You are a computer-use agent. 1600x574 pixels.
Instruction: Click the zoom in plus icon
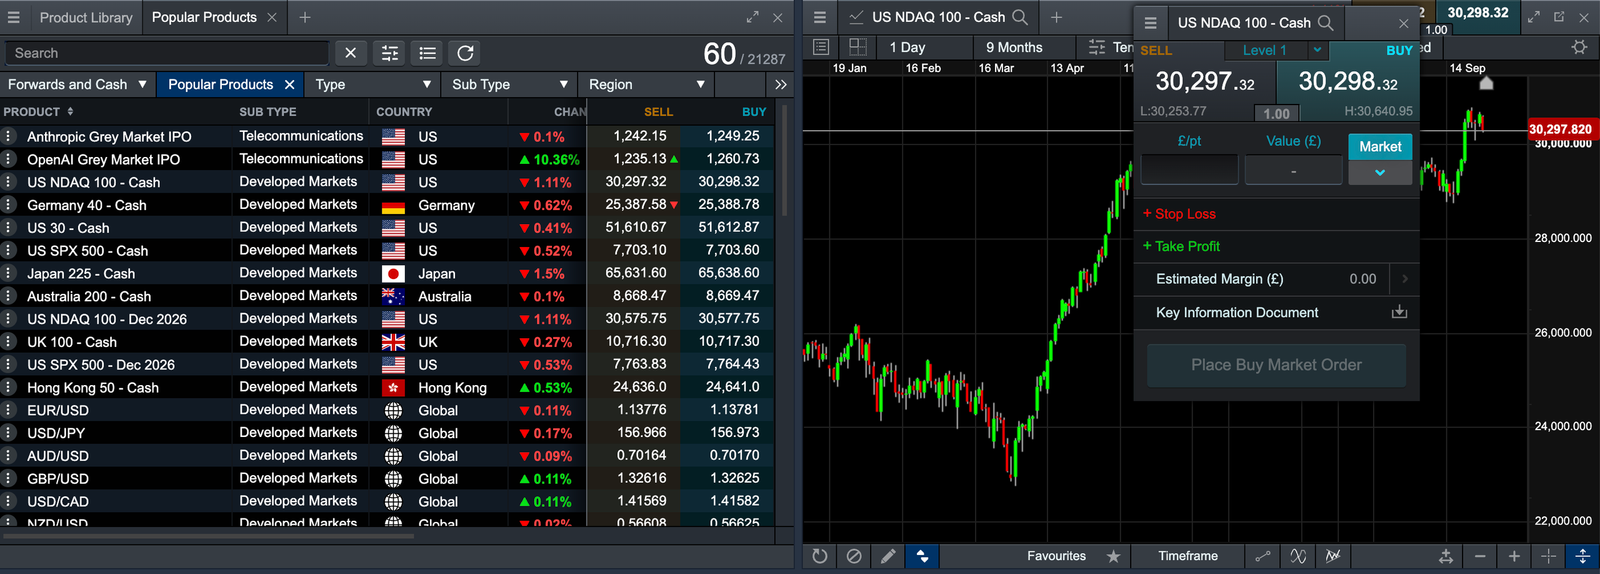point(1514,556)
